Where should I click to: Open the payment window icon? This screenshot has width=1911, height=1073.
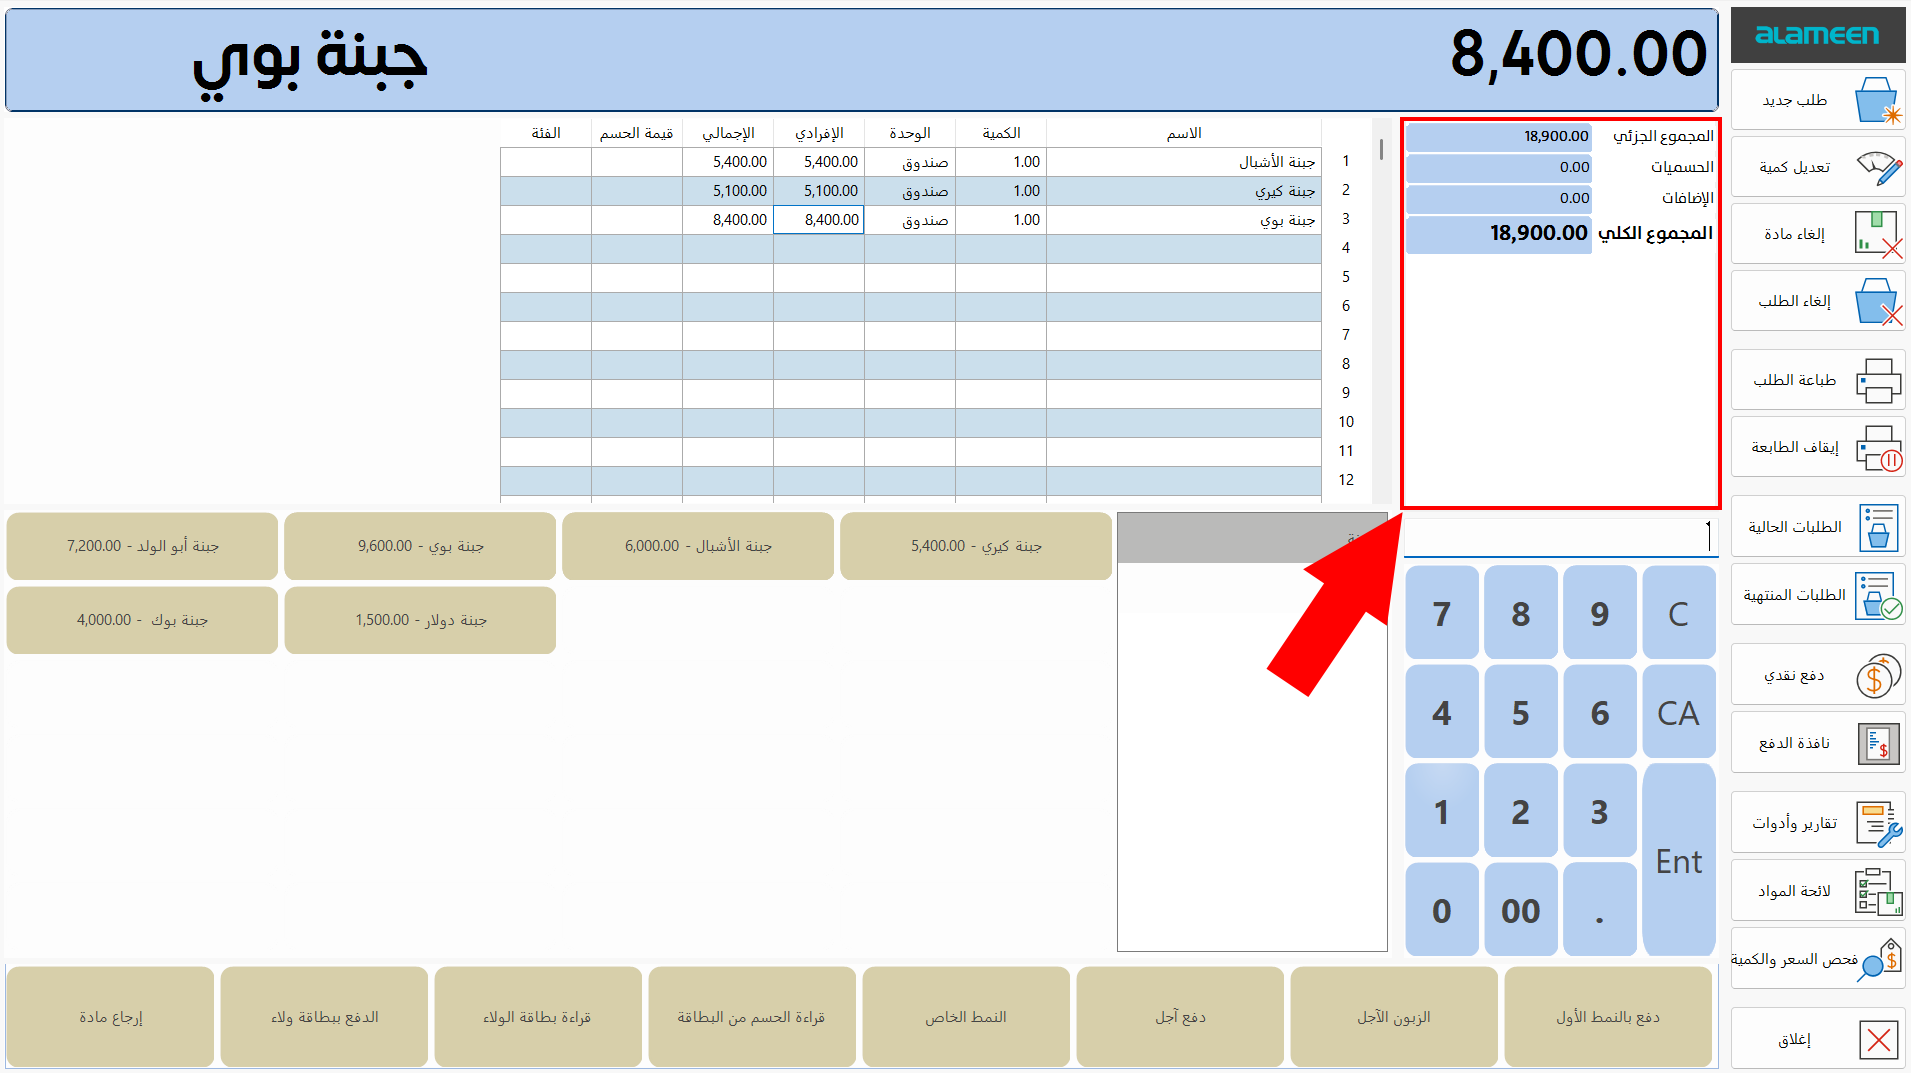pyautogui.click(x=1877, y=744)
